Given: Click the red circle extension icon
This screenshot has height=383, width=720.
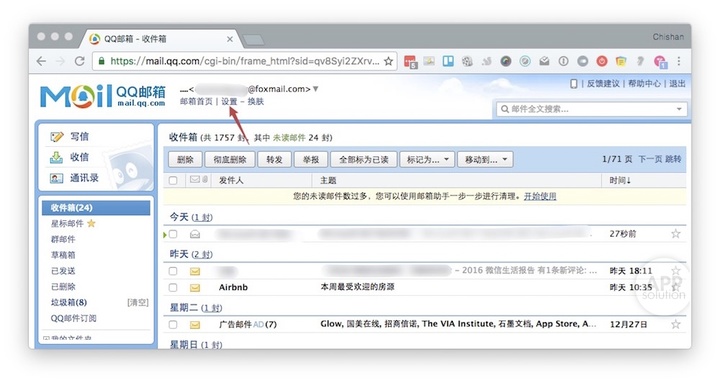Looking at the screenshot, I should click(x=602, y=61).
